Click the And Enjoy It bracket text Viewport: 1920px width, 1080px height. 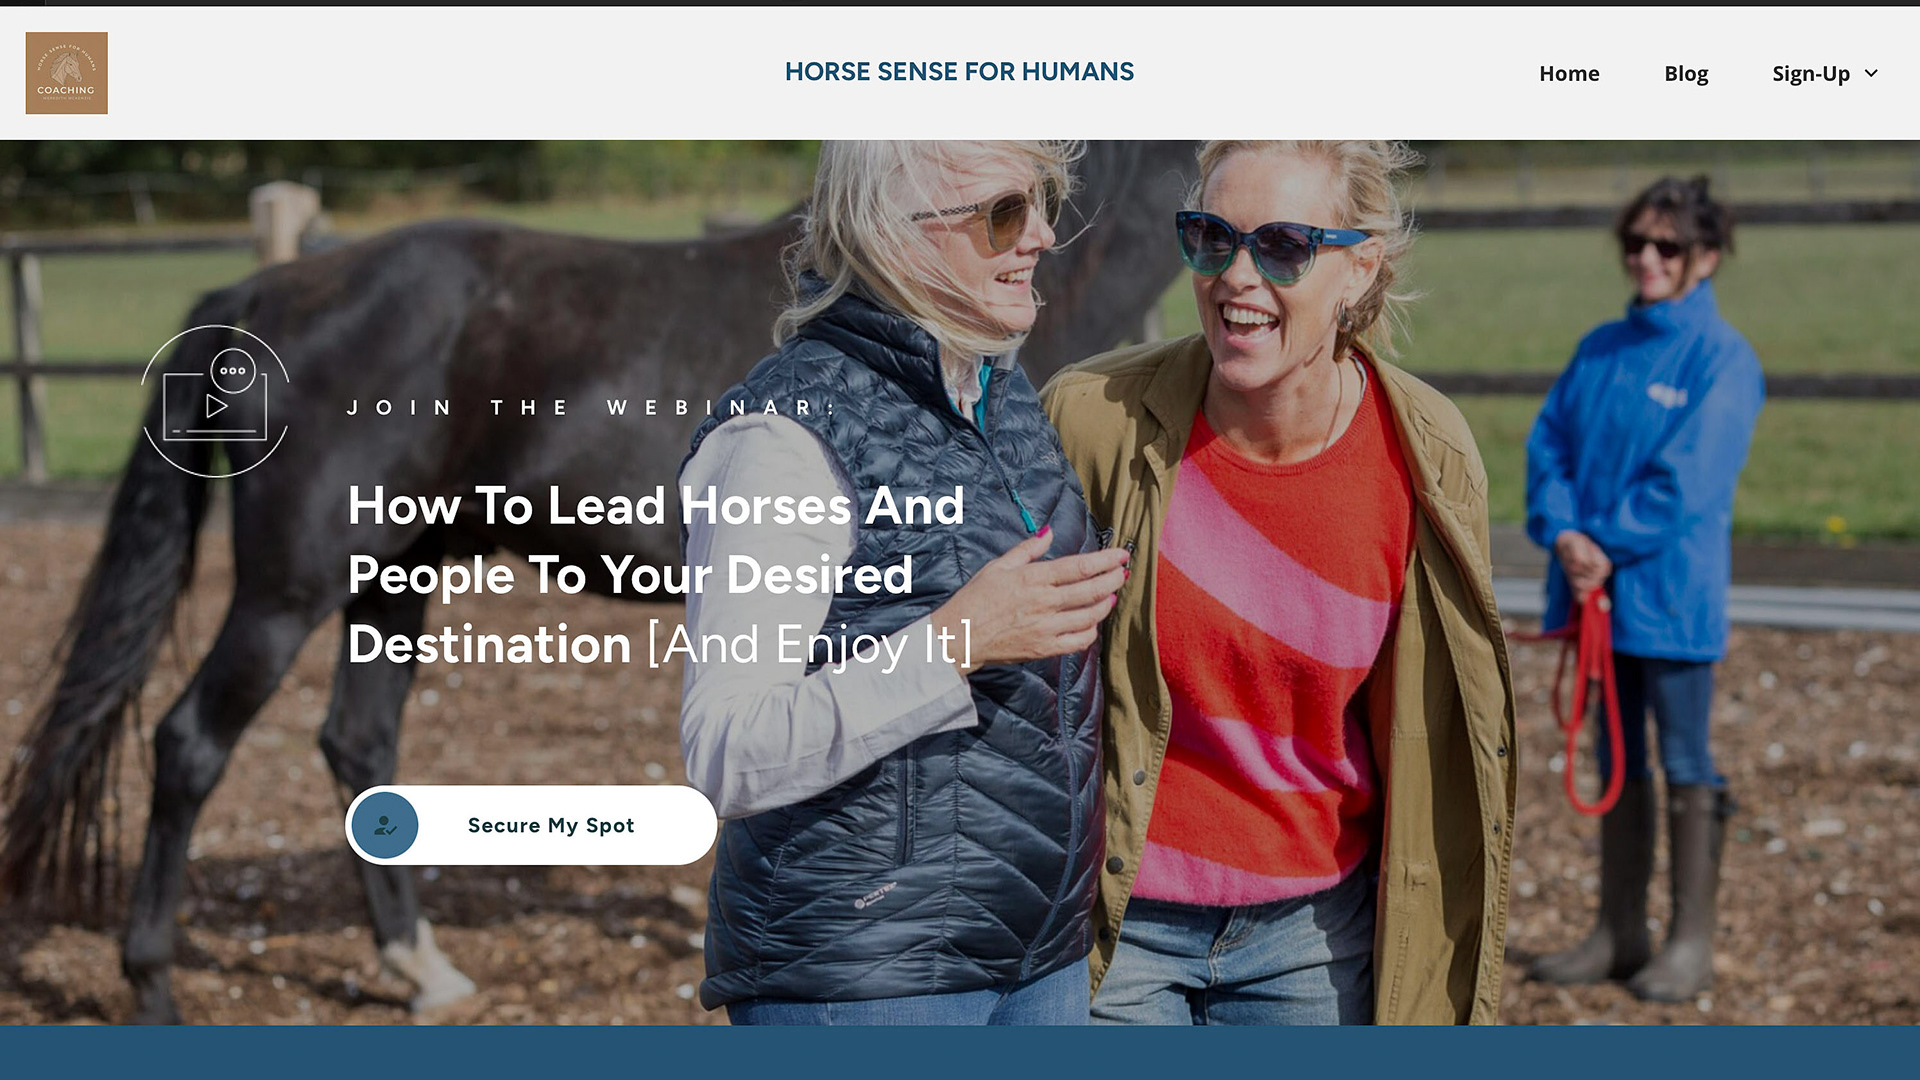pyautogui.click(x=810, y=645)
